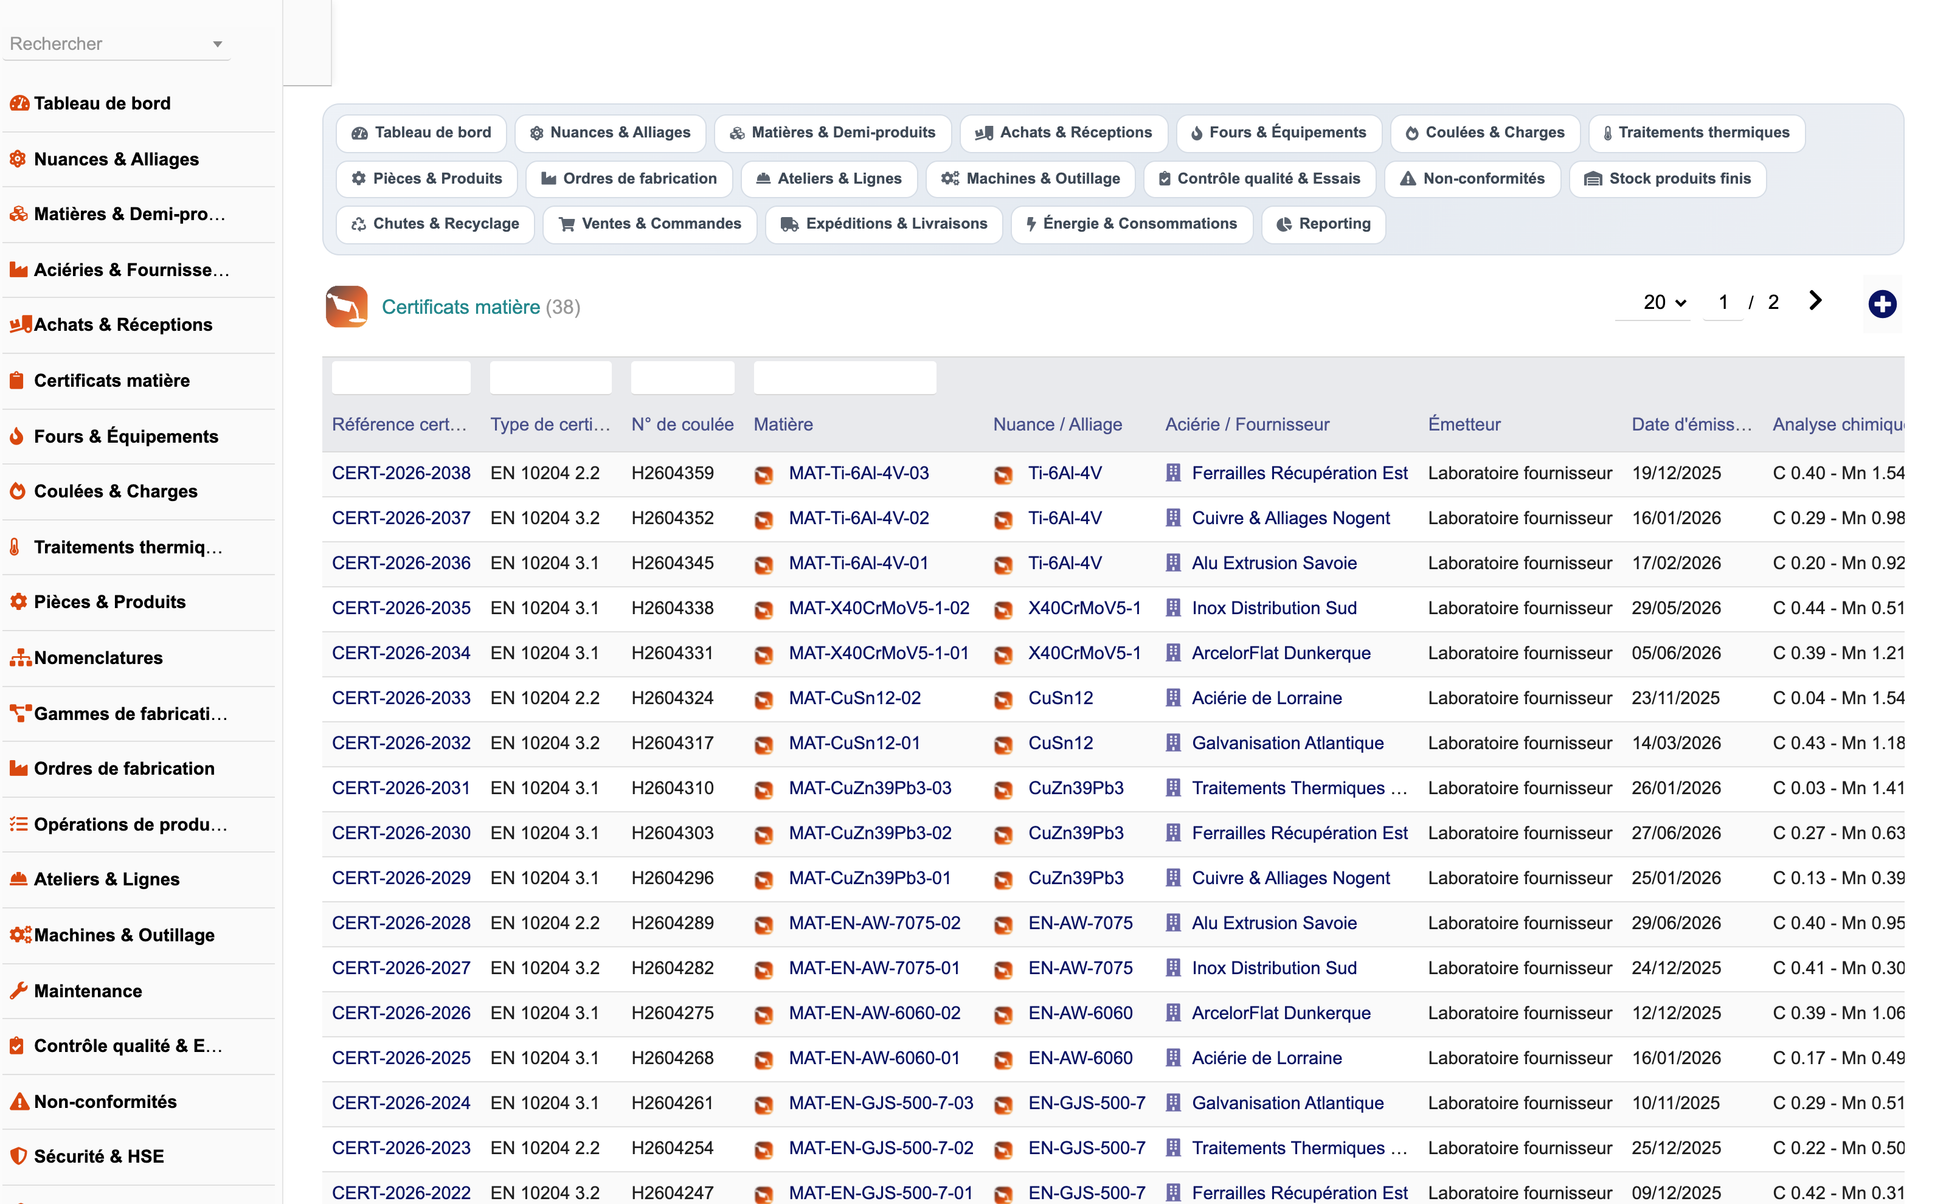Go to next page with chevron arrow

[x=1815, y=301]
